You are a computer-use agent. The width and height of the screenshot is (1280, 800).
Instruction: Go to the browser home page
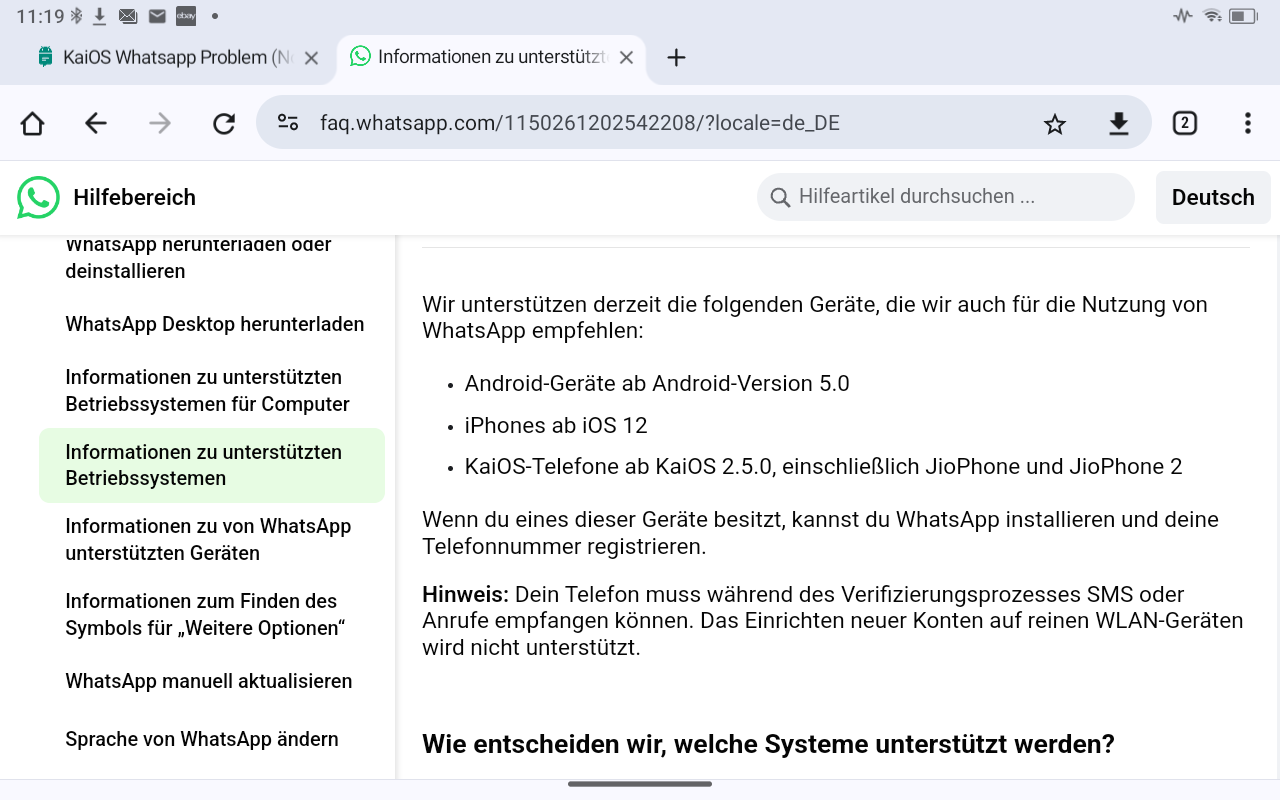click(x=32, y=123)
